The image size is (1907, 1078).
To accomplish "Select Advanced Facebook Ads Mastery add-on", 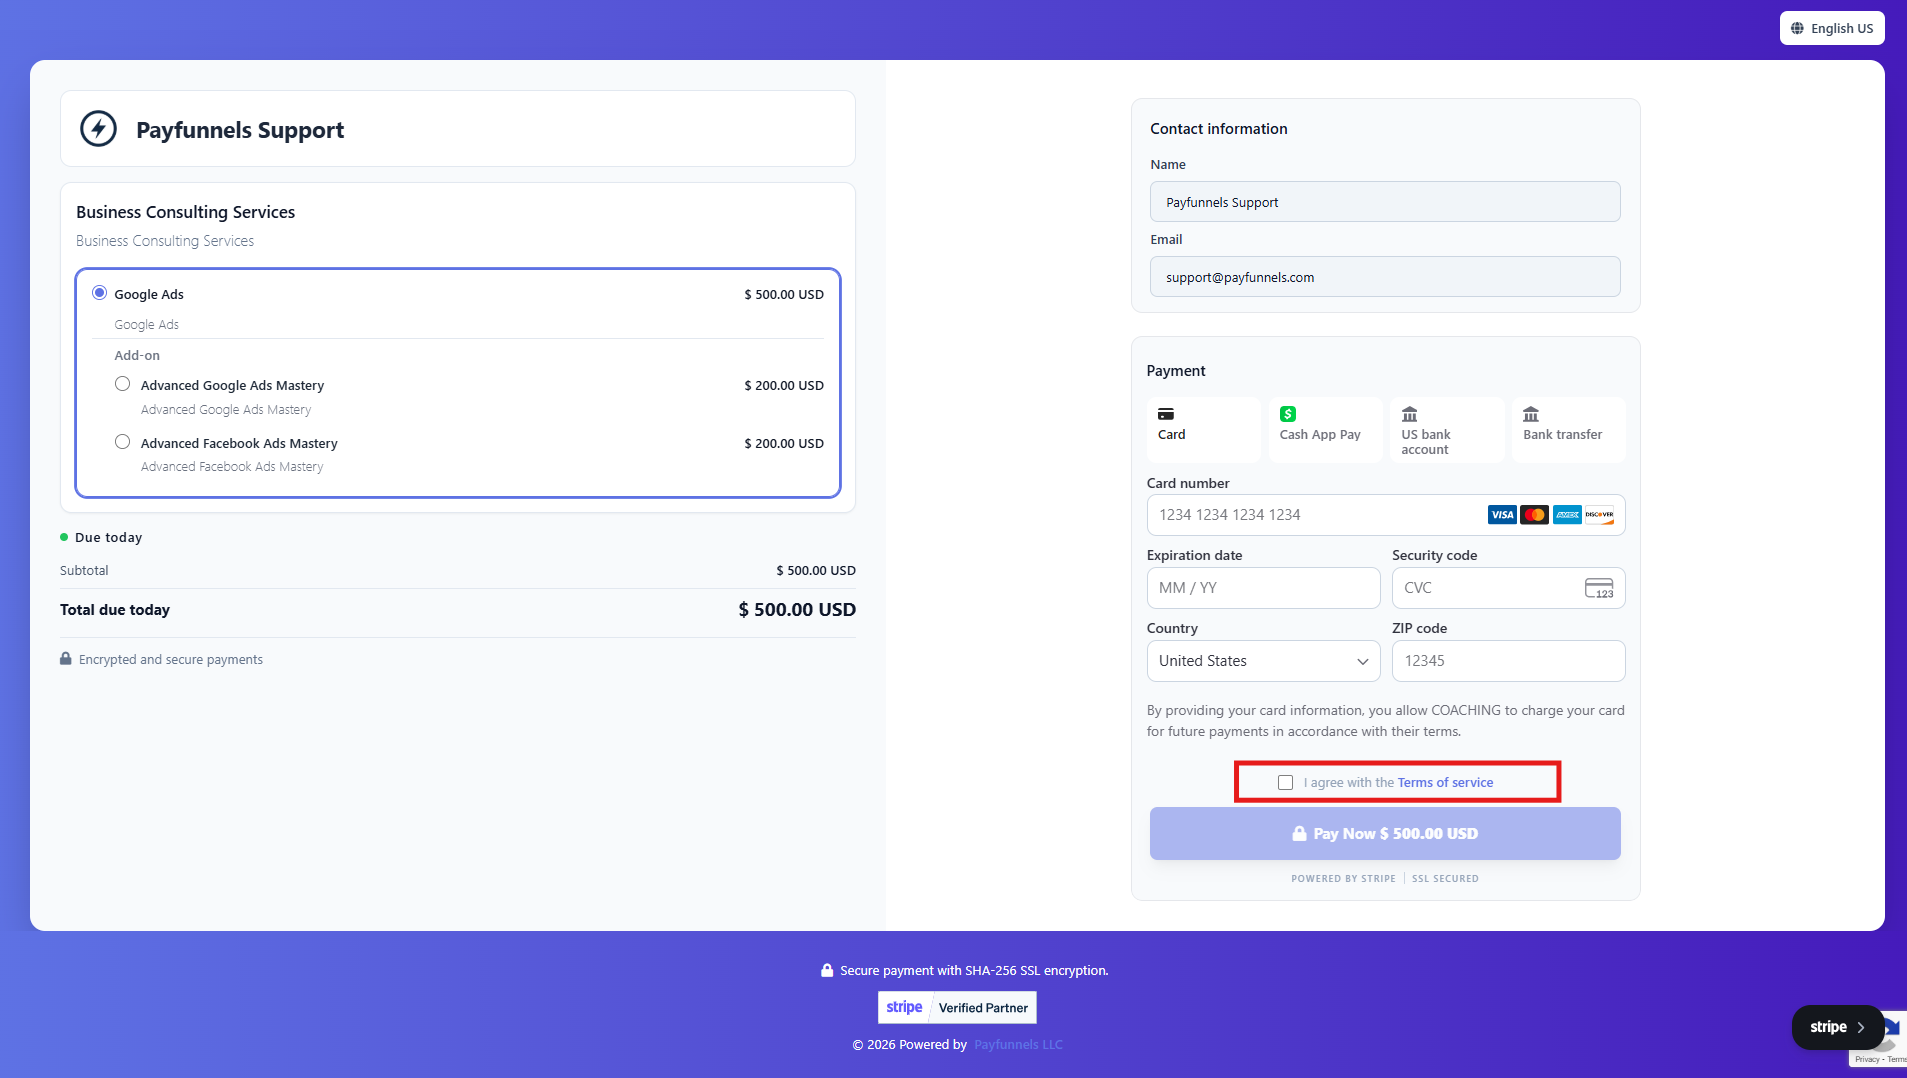I will (x=122, y=442).
